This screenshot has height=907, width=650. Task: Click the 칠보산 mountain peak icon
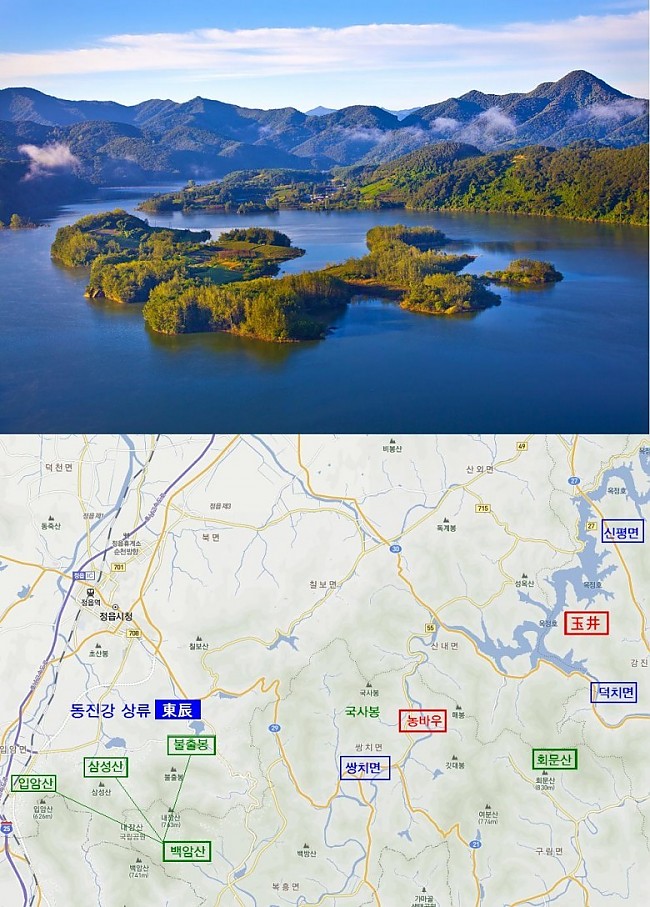pyautogui.click(x=198, y=639)
